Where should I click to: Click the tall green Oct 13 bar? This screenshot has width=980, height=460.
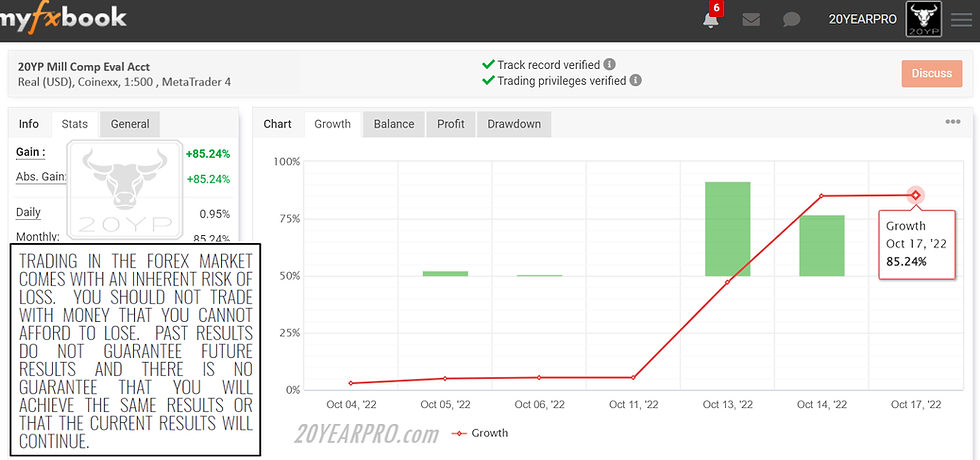click(728, 229)
